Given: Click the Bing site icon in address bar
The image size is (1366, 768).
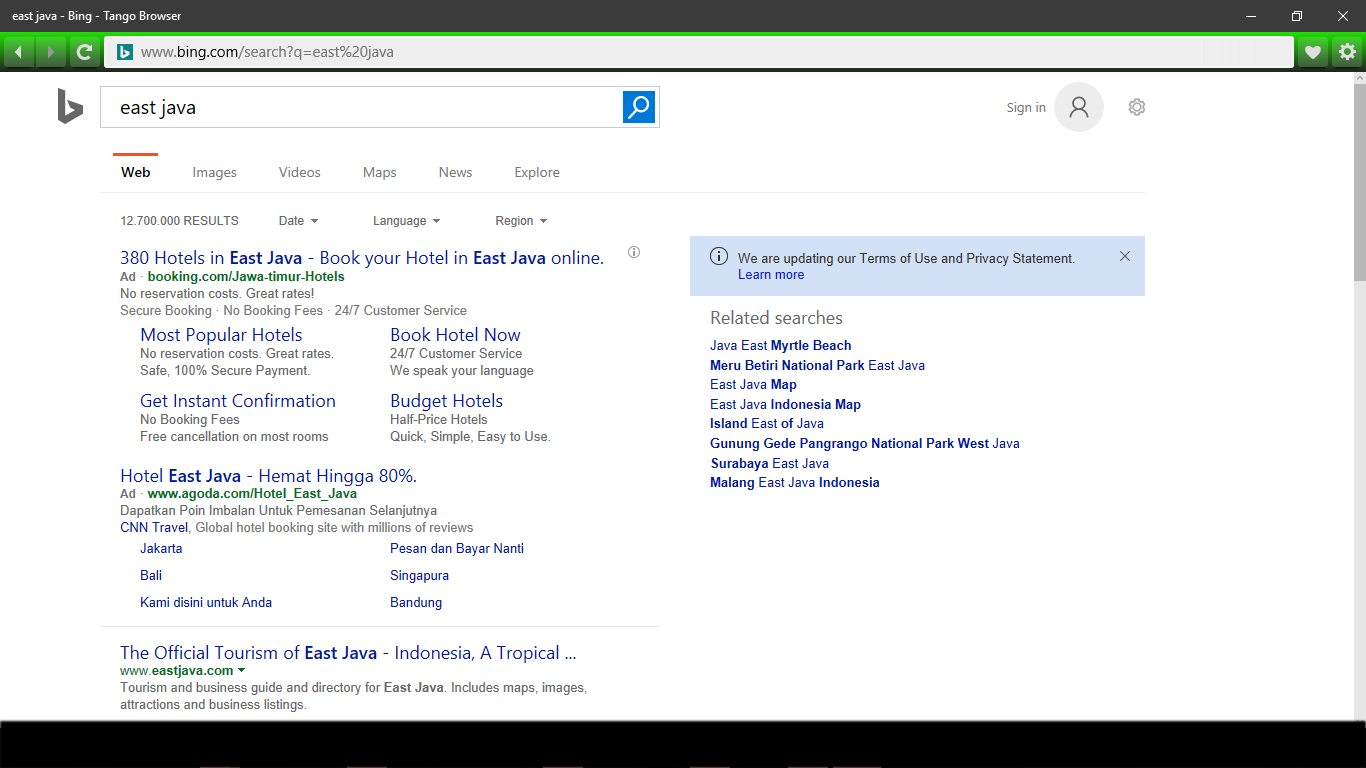Looking at the screenshot, I should click(x=125, y=52).
